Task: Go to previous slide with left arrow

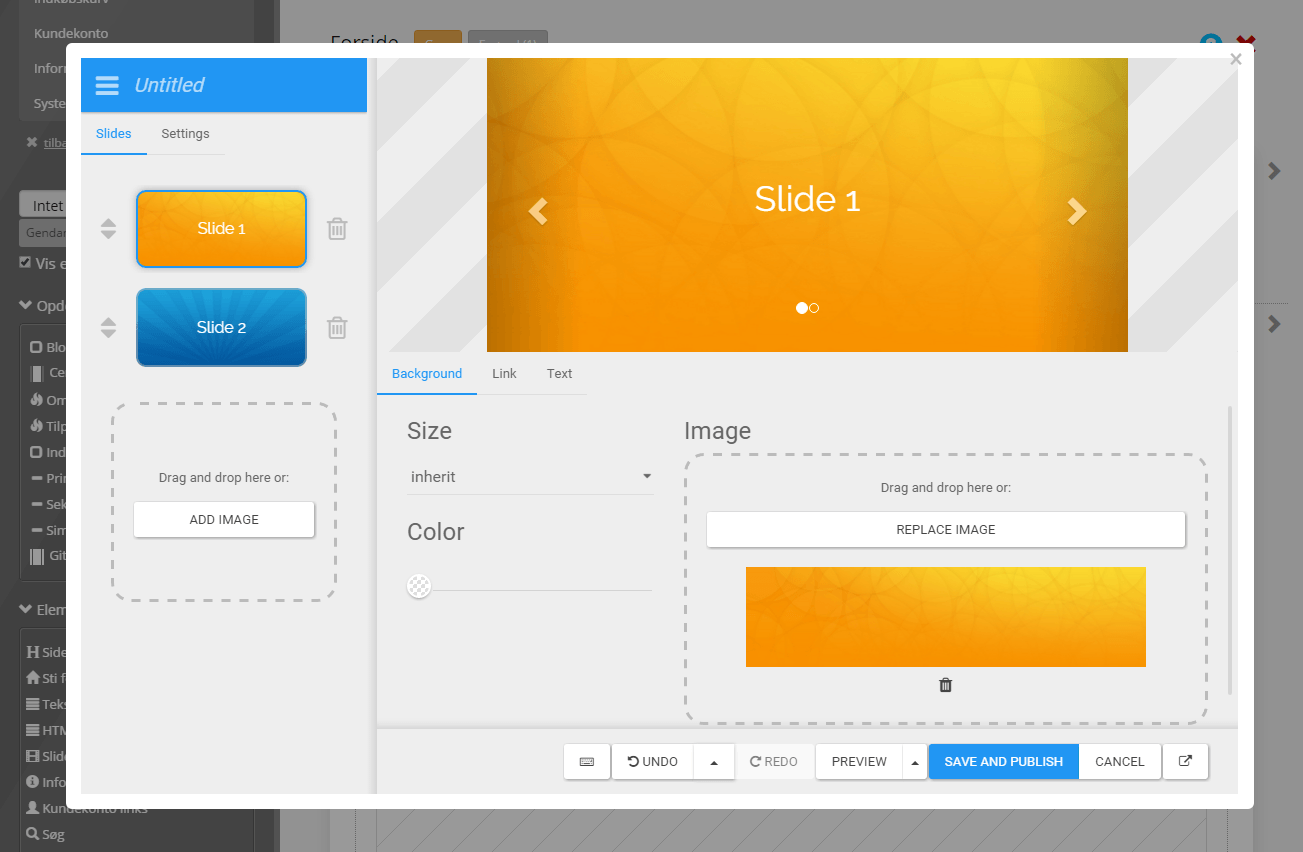Action: tap(538, 211)
